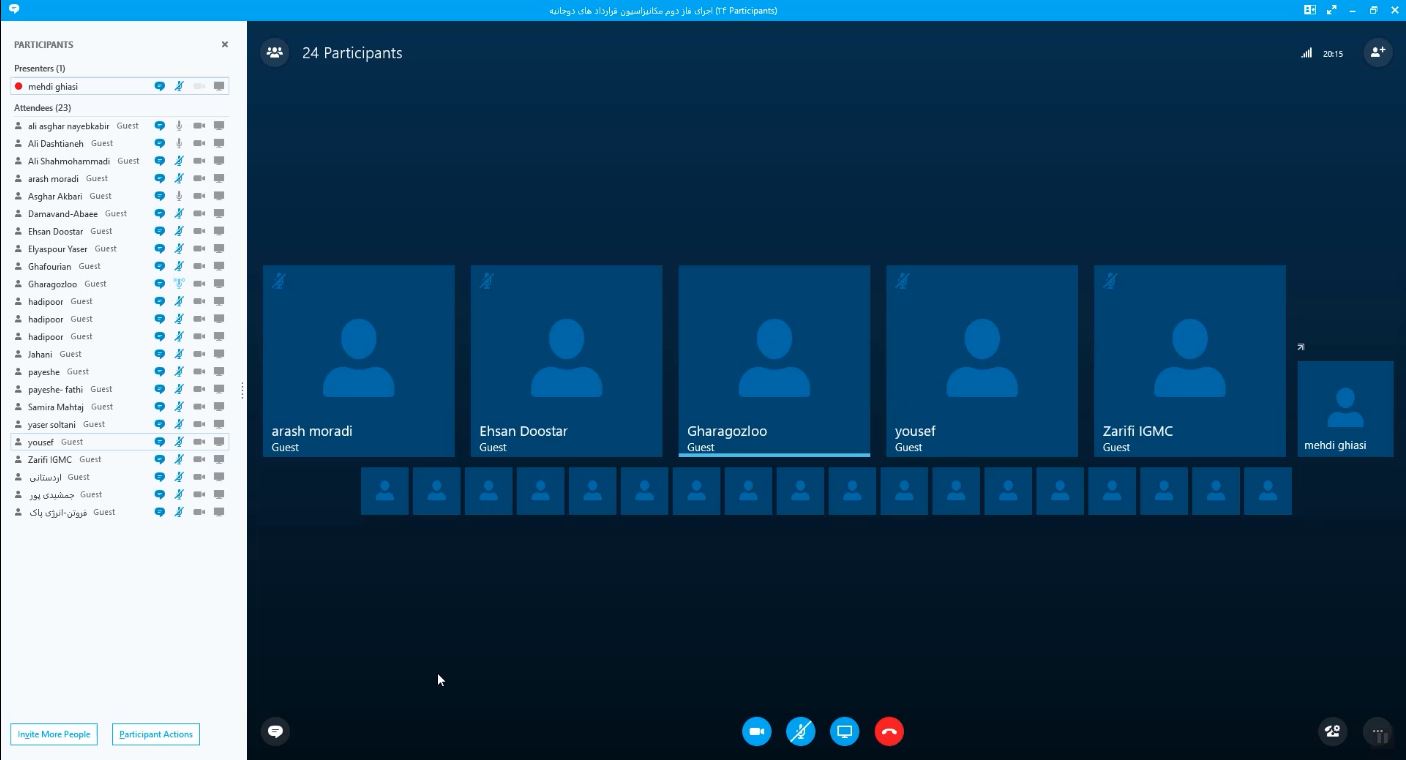Click the Participant Actions button
1406x760 pixels.
click(155, 734)
